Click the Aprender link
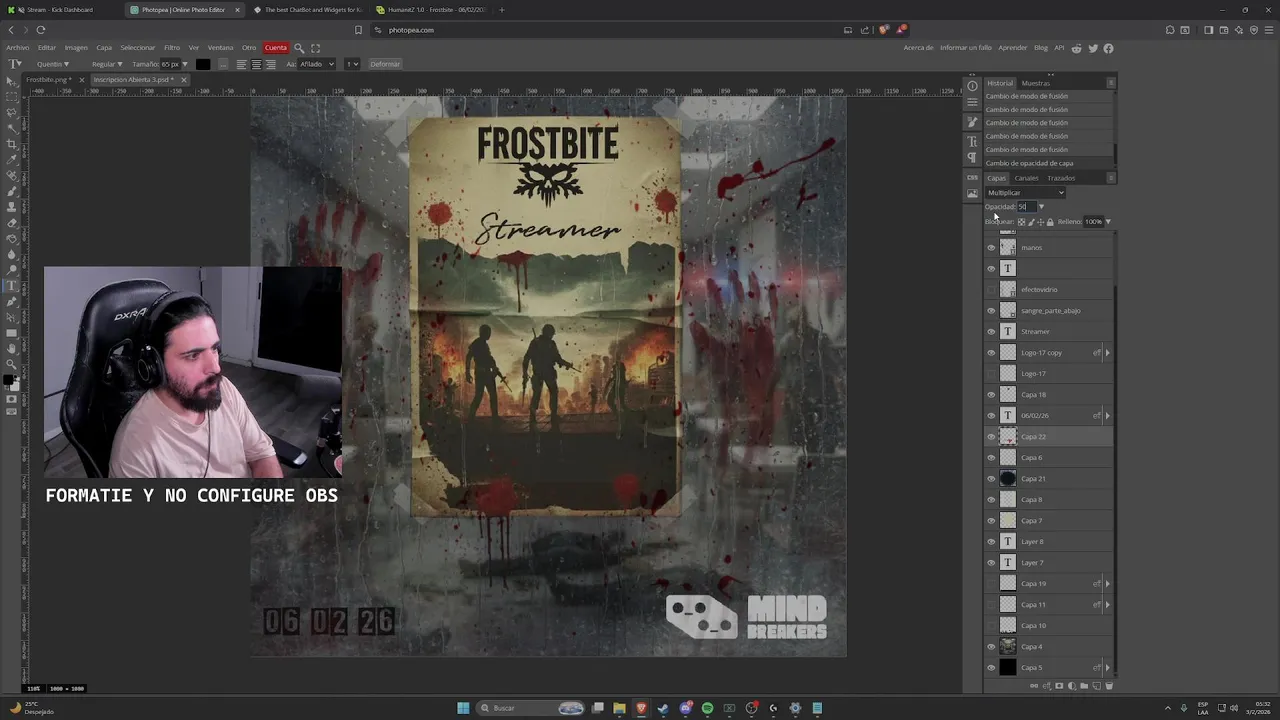1280x720 pixels. (x=1013, y=48)
